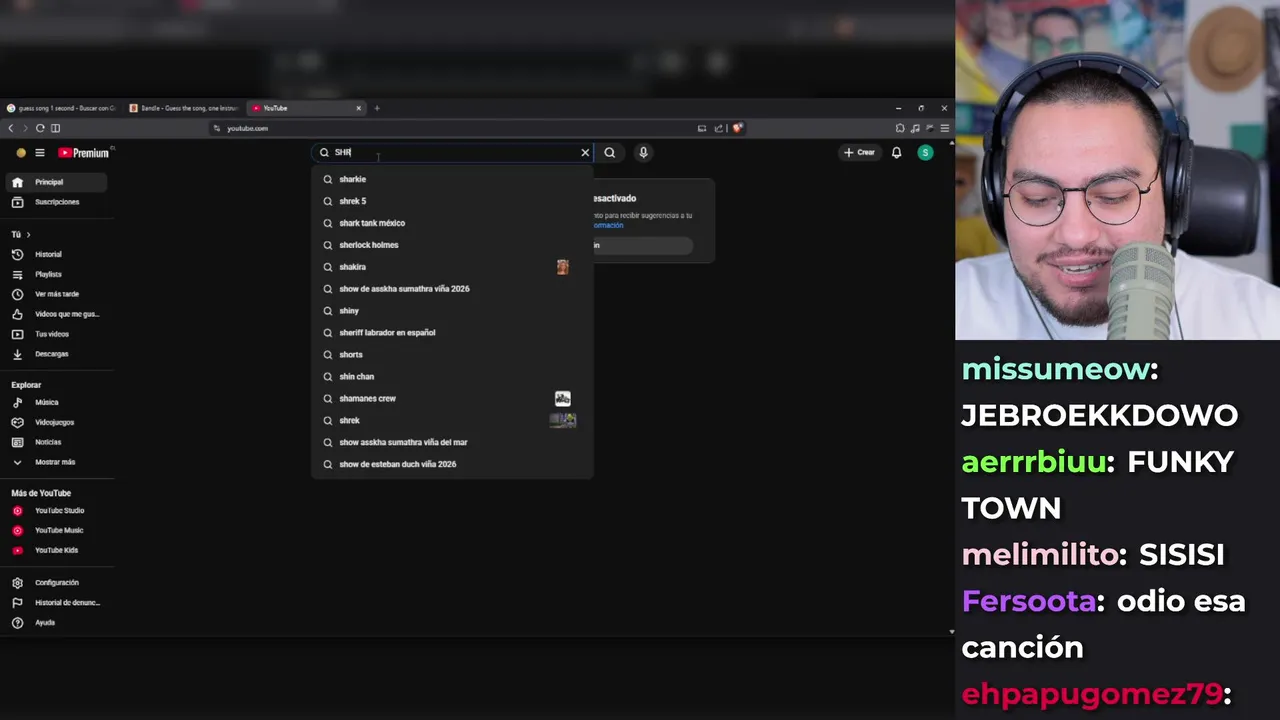Viewport: 1280px width, 720px height.
Task: Click the magnifier search button
Action: click(x=610, y=153)
